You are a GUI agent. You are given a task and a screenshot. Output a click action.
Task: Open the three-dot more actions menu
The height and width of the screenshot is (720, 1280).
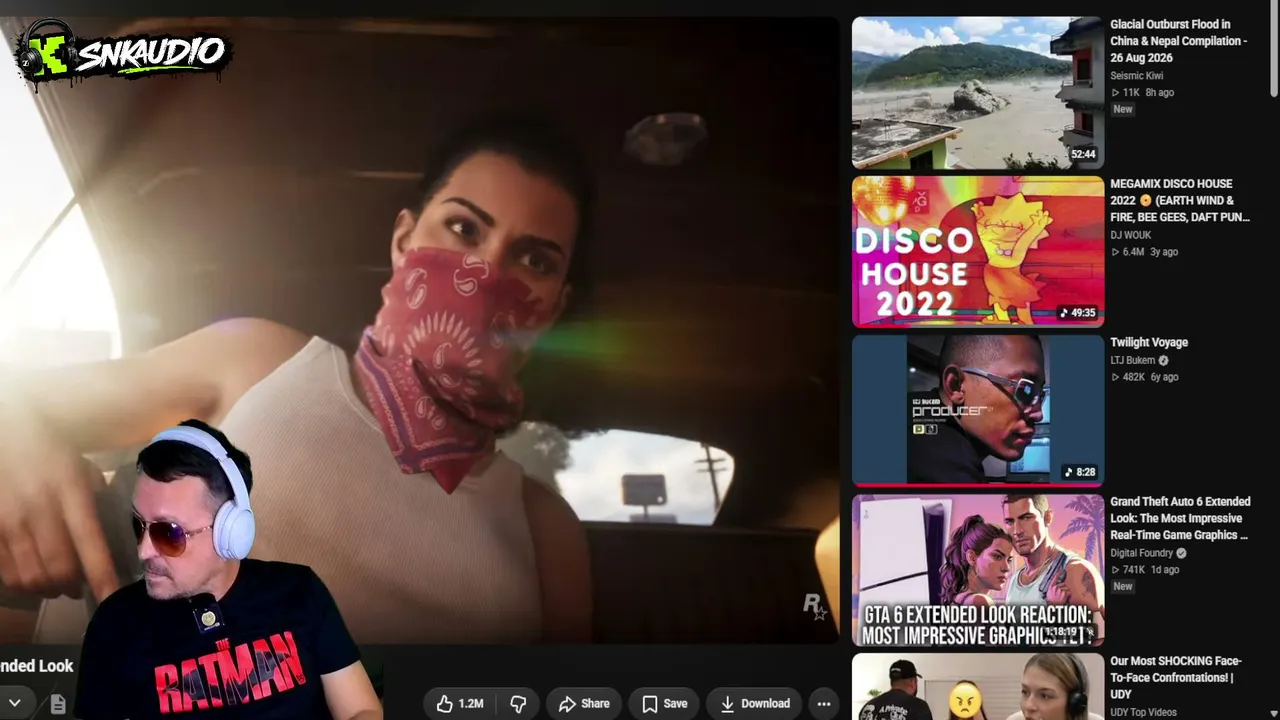point(824,703)
